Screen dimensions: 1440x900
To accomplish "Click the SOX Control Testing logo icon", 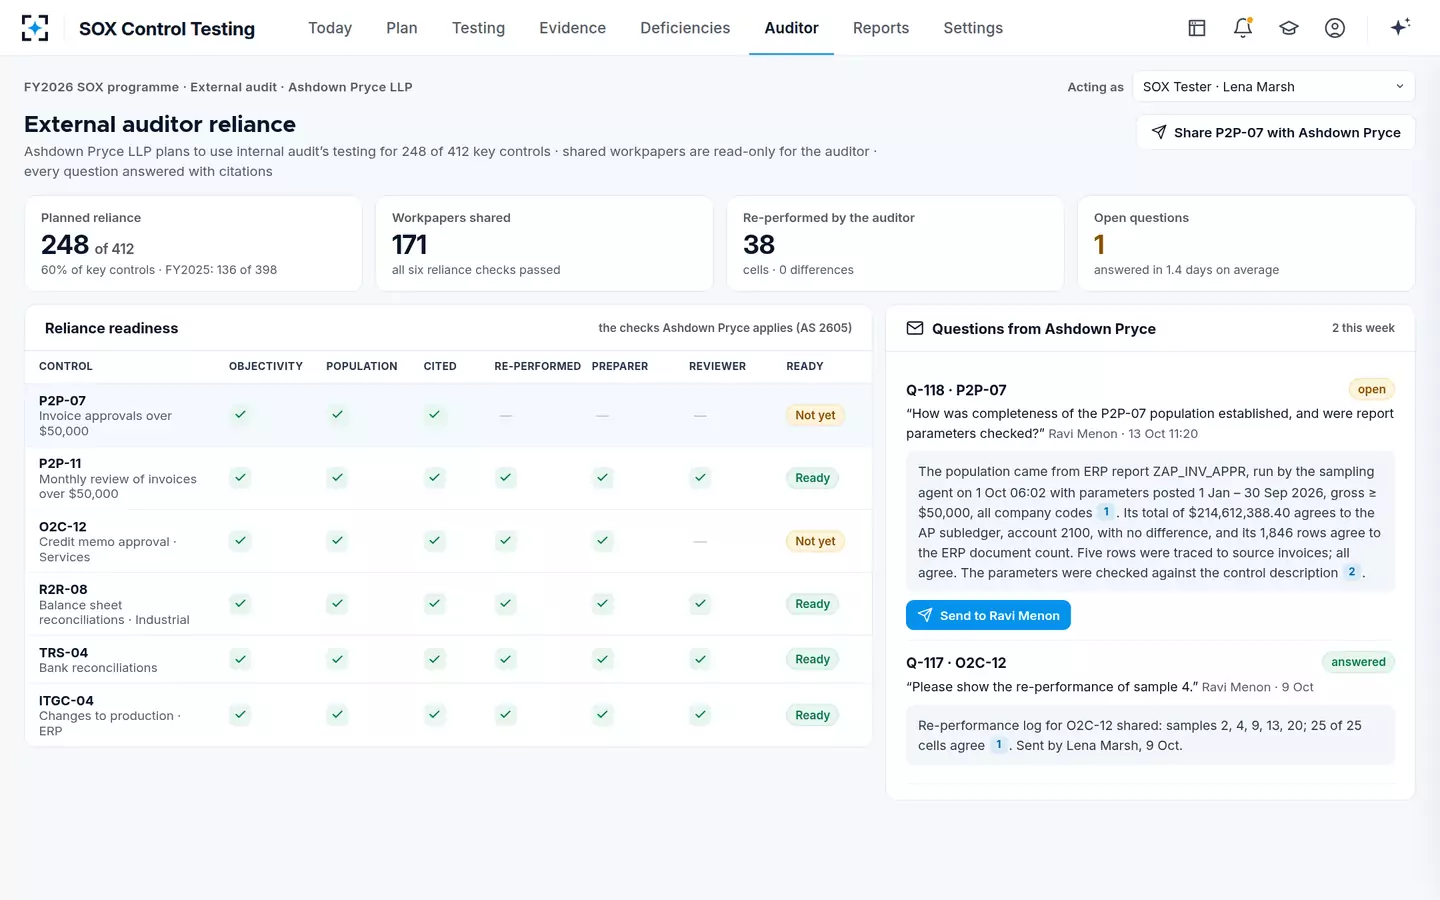I will coord(35,28).
